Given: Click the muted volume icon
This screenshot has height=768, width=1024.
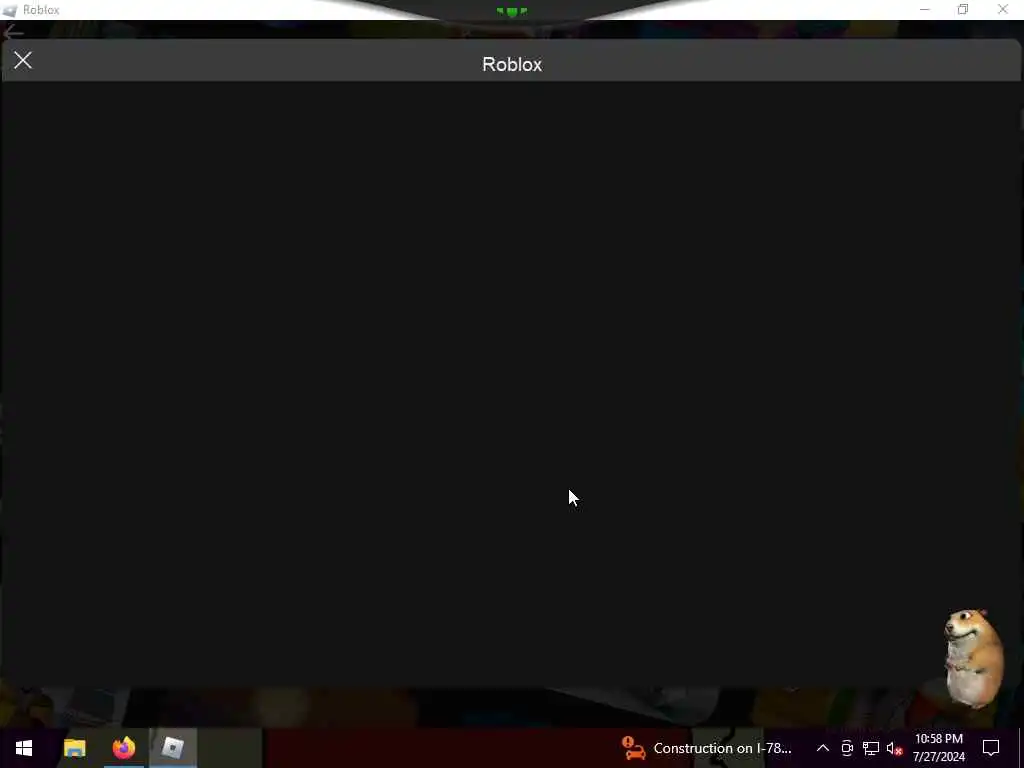Looking at the screenshot, I should click(894, 748).
